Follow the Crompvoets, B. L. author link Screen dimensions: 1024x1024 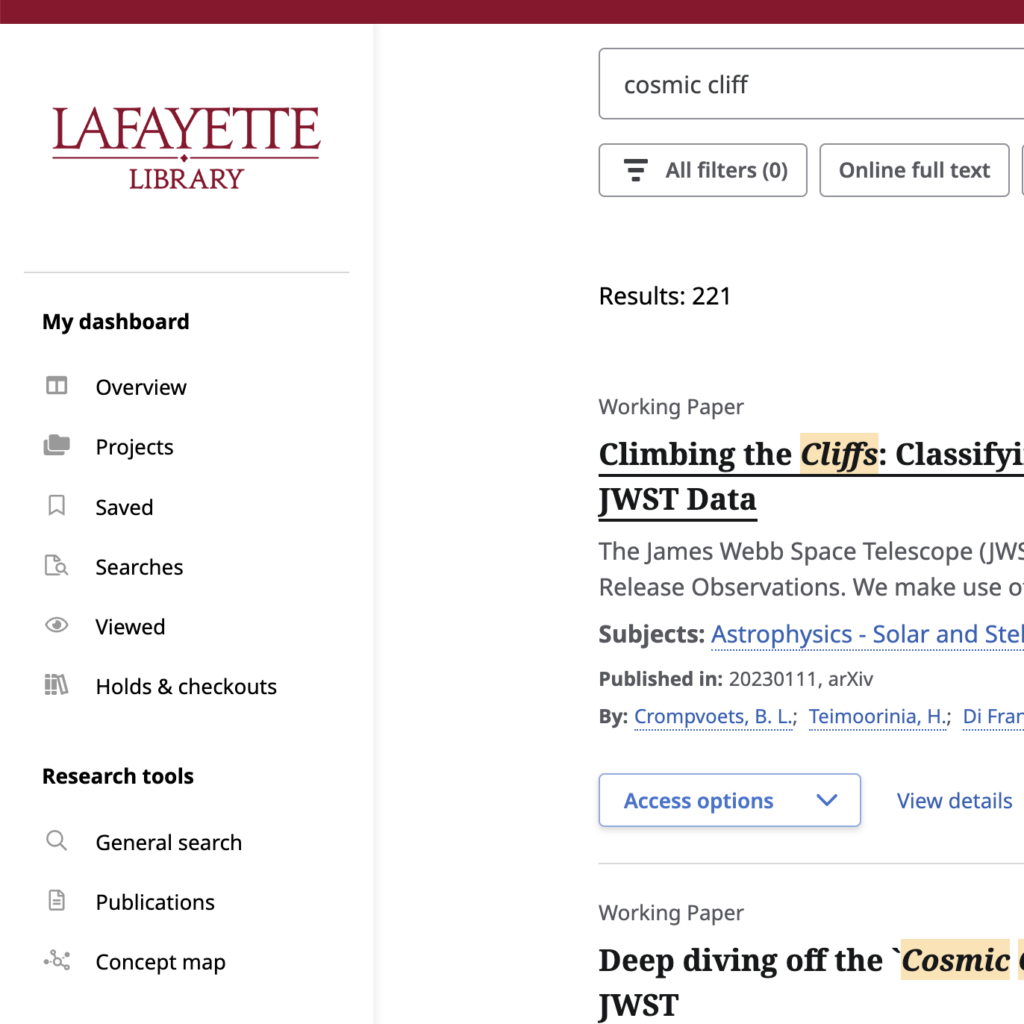click(x=713, y=716)
